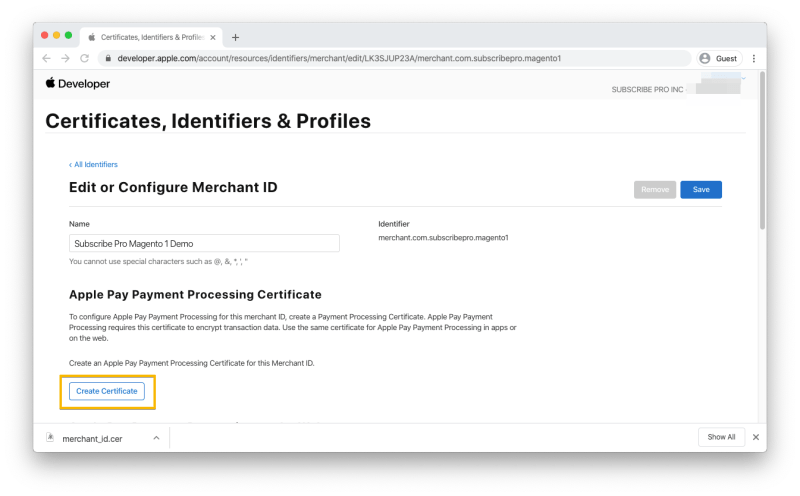The width and height of the screenshot is (800, 496).
Task: Click the greyed Remove button
Action: pos(655,189)
